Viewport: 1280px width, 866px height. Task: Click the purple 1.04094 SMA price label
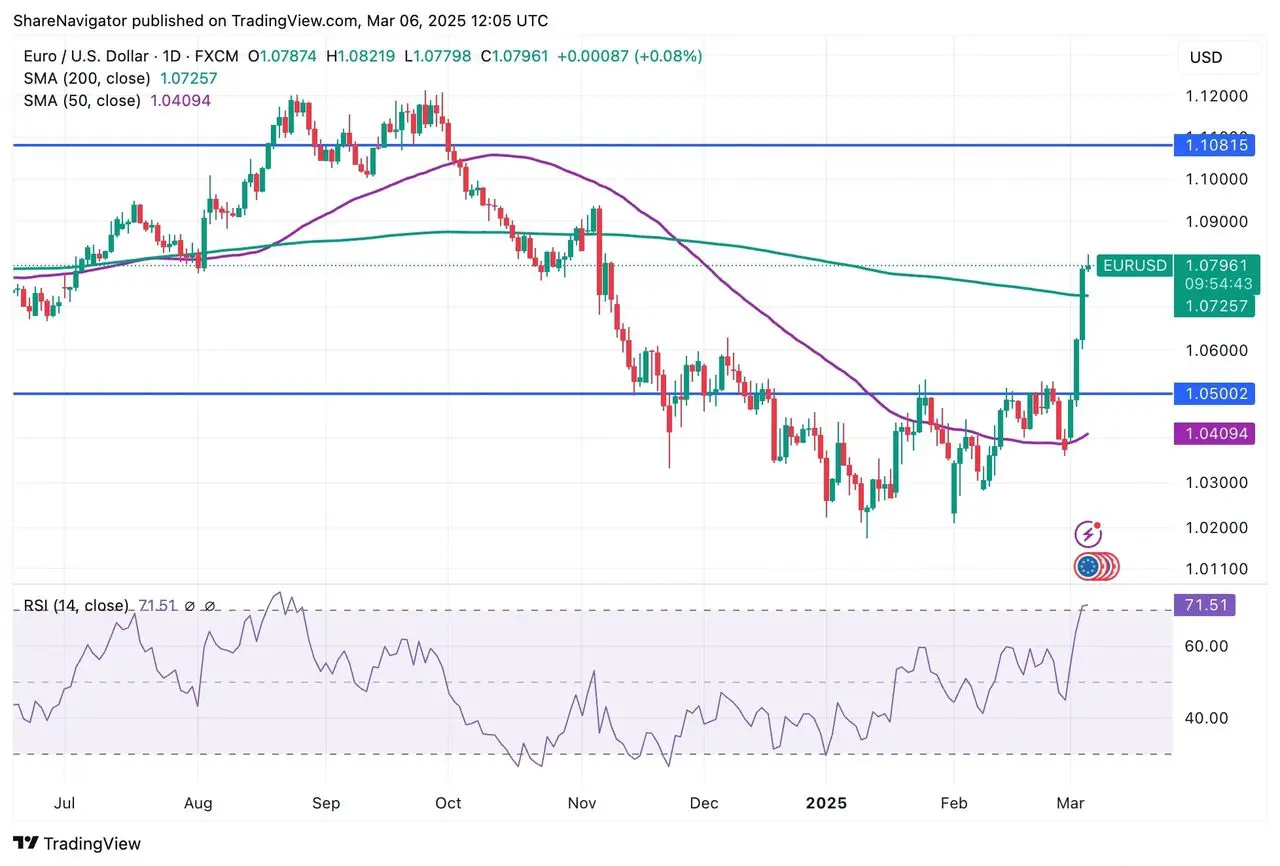point(1214,433)
